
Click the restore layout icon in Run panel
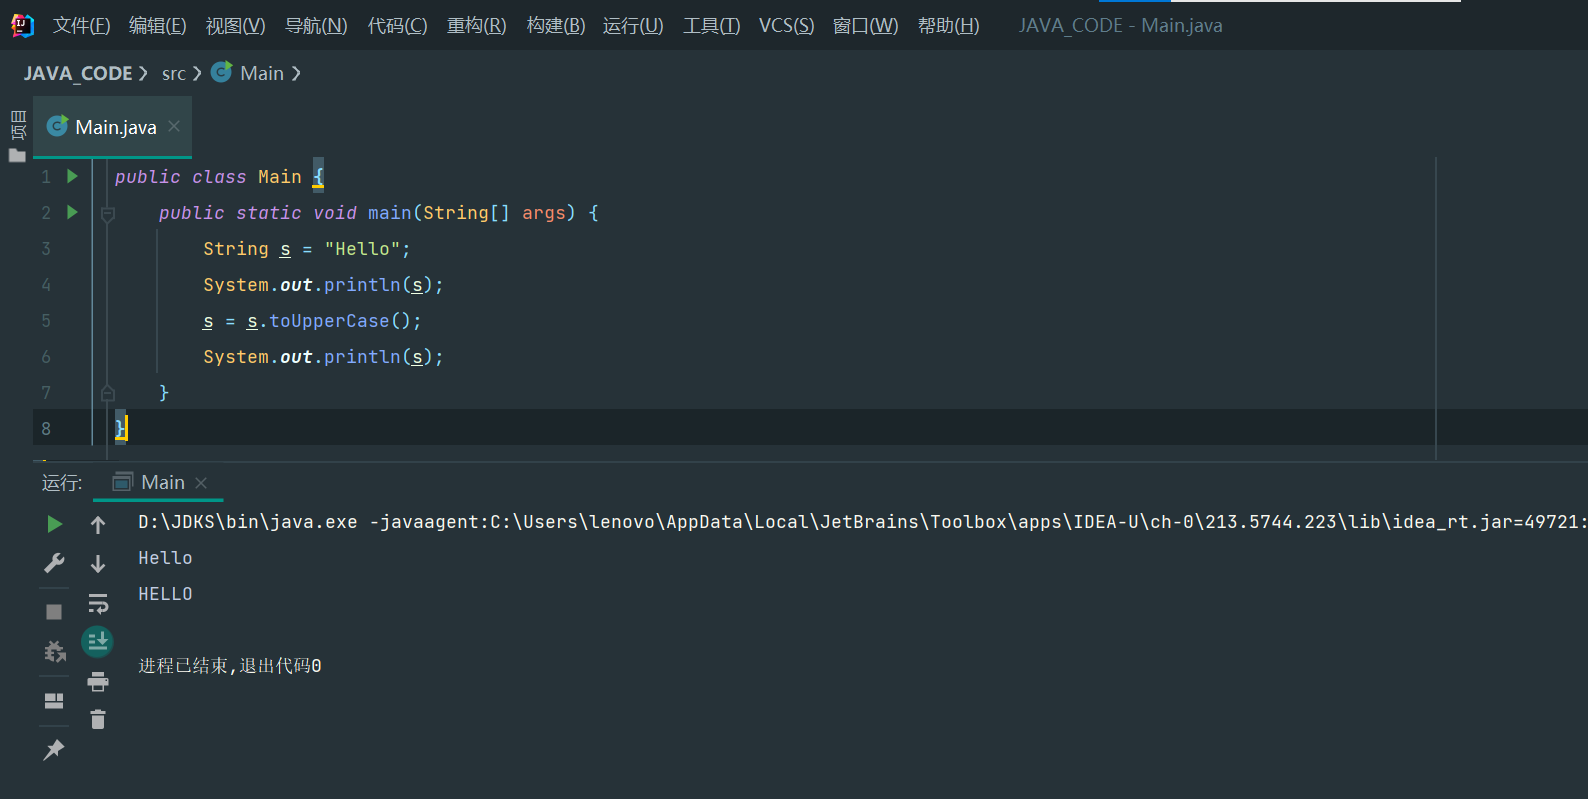click(x=54, y=700)
